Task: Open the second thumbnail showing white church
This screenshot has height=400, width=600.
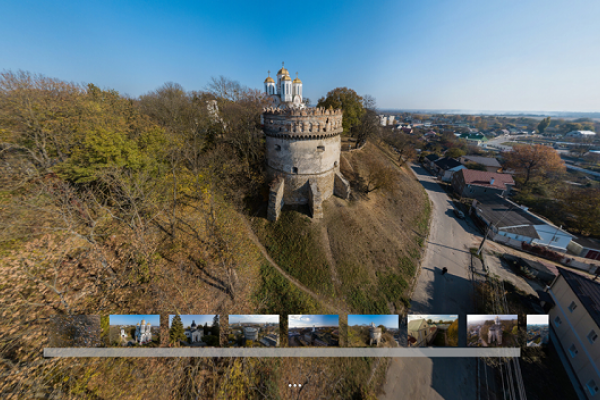Action: click(x=134, y=330)
